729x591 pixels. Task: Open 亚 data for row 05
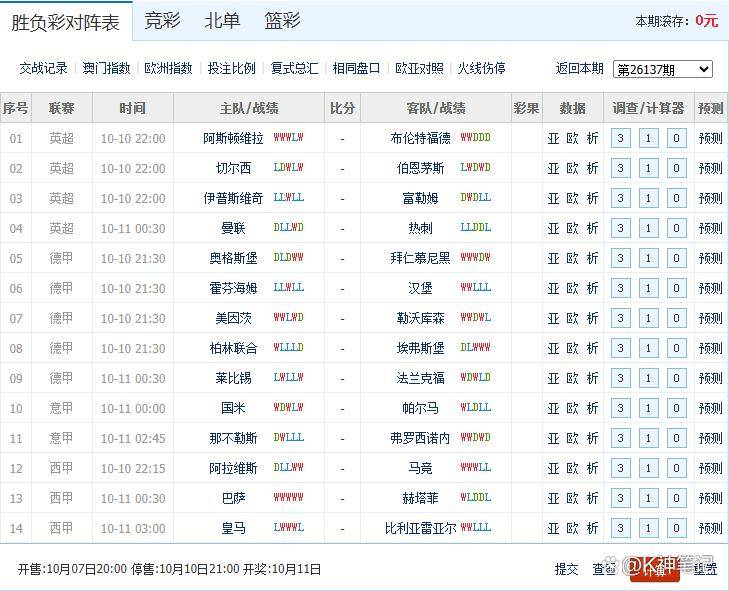(x=553, y=258)
